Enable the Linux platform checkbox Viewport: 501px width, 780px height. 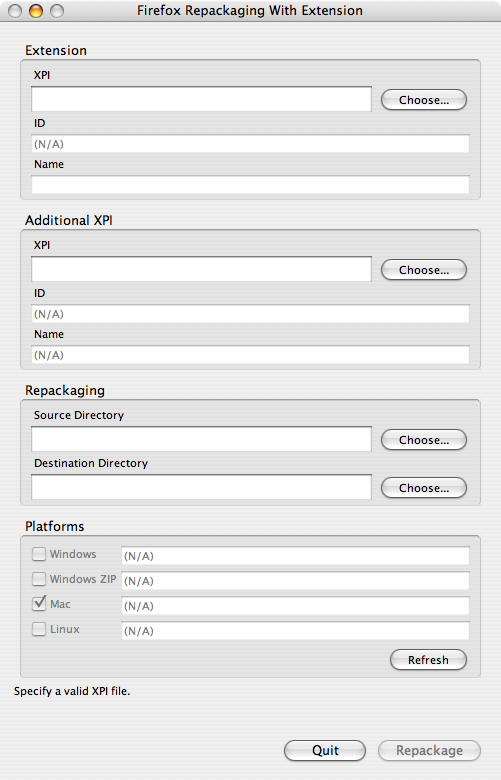coord(39,629)
